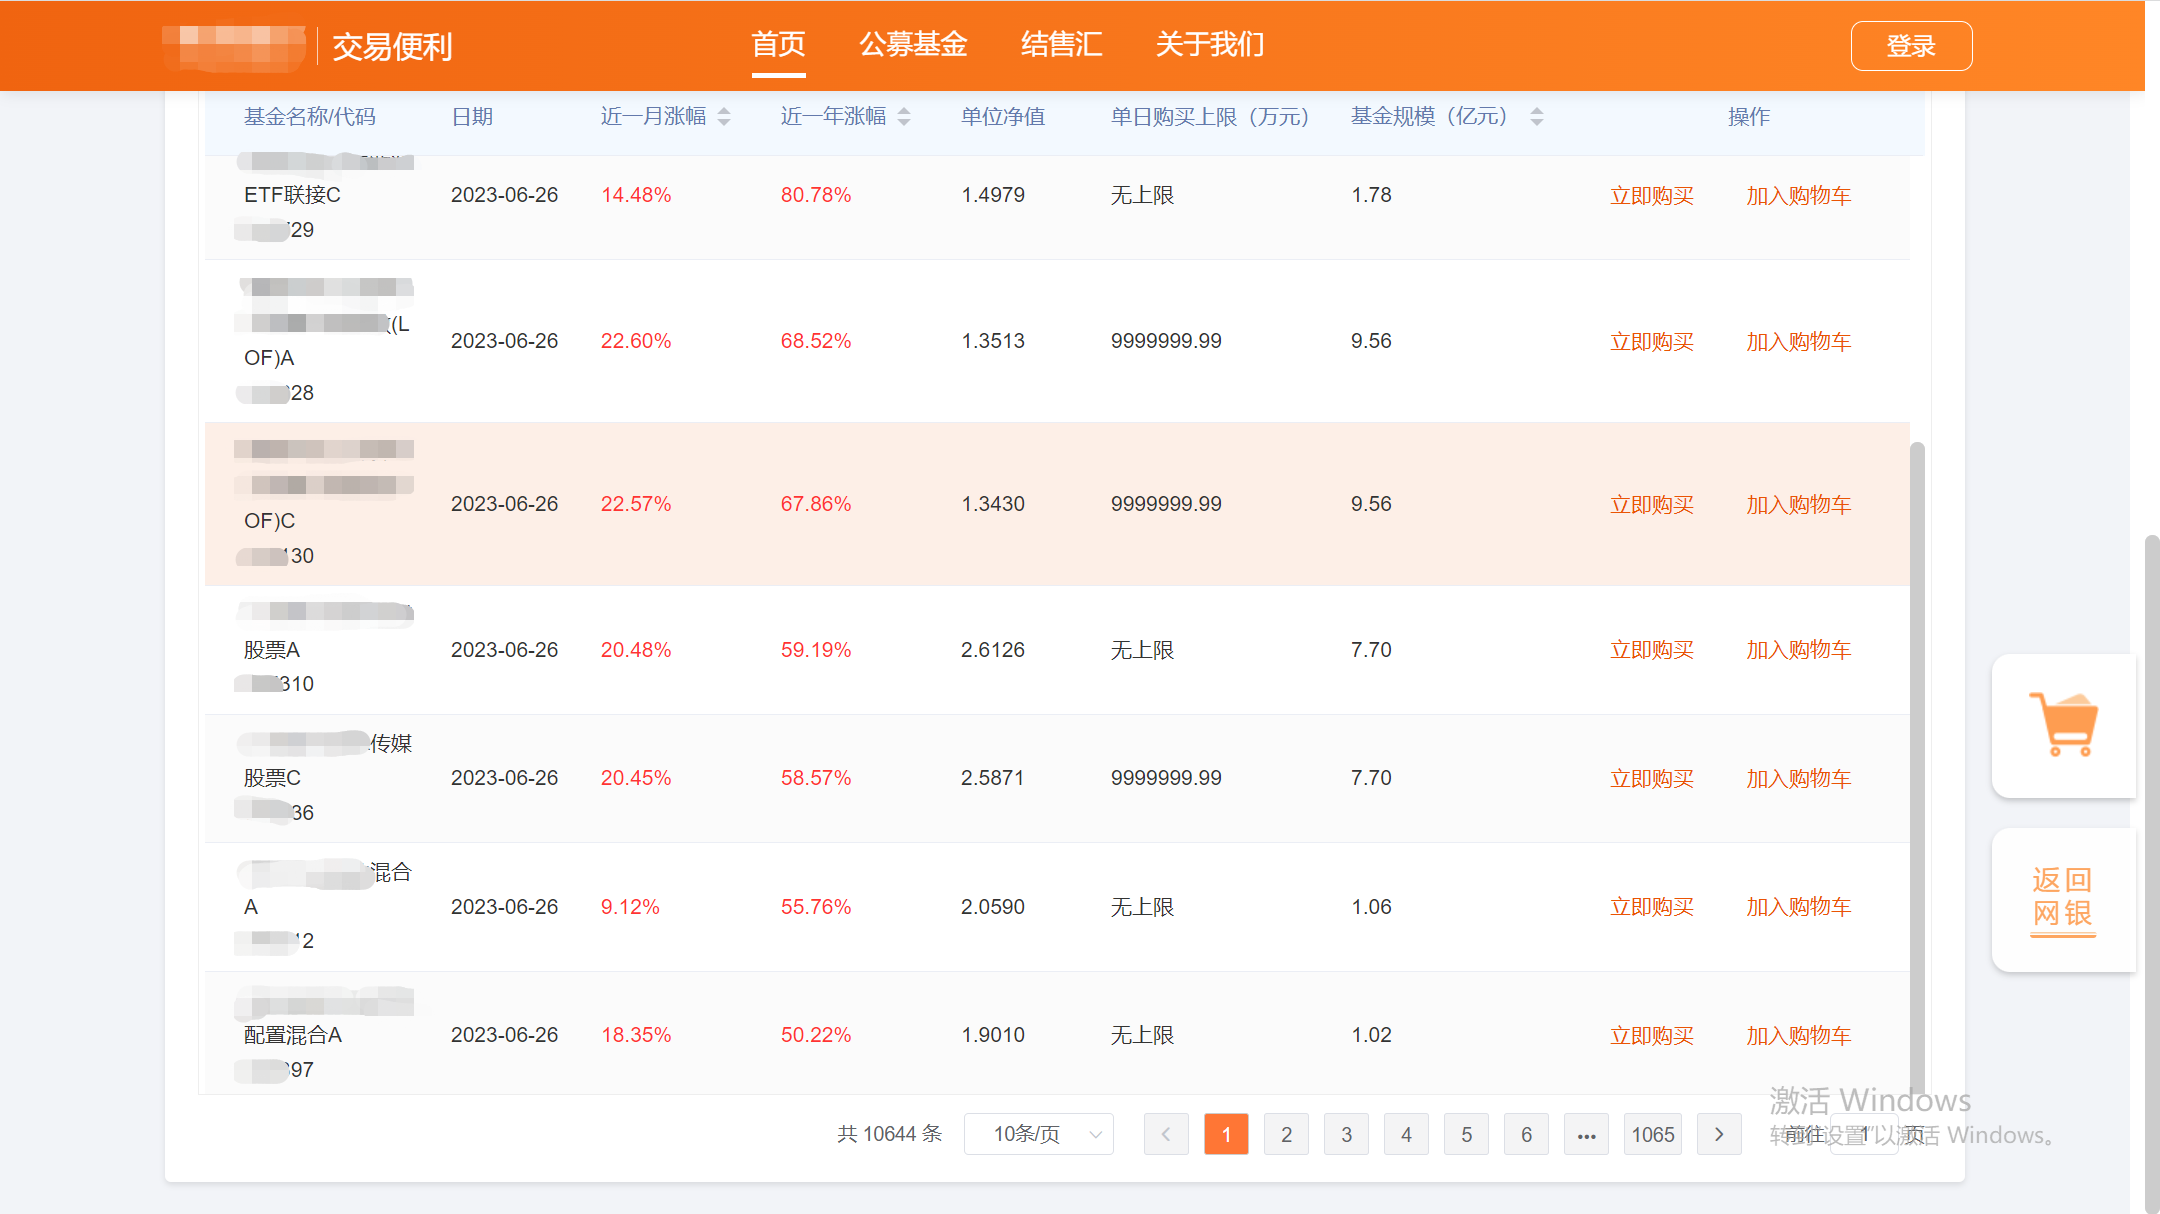Go to page 5
2160x1214 pixels.
point(1466,1134)
